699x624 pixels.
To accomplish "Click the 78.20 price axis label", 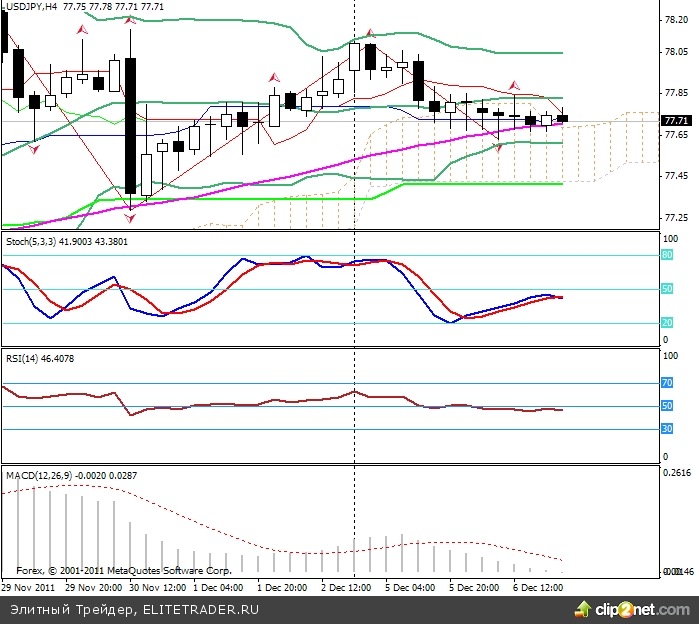I will (674, 20).
